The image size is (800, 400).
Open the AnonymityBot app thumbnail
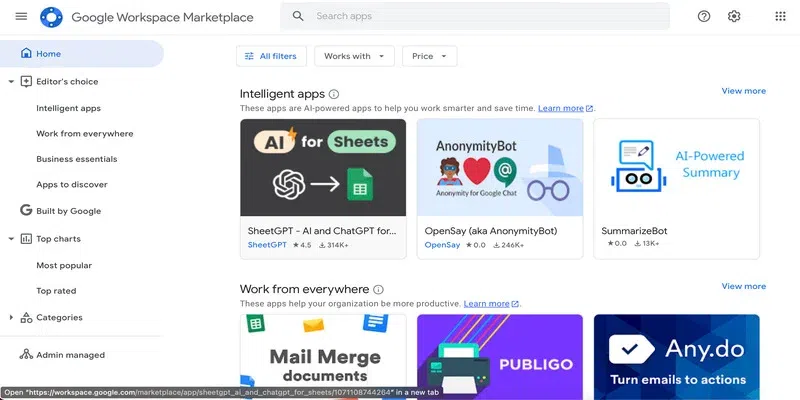coord(499,167)
